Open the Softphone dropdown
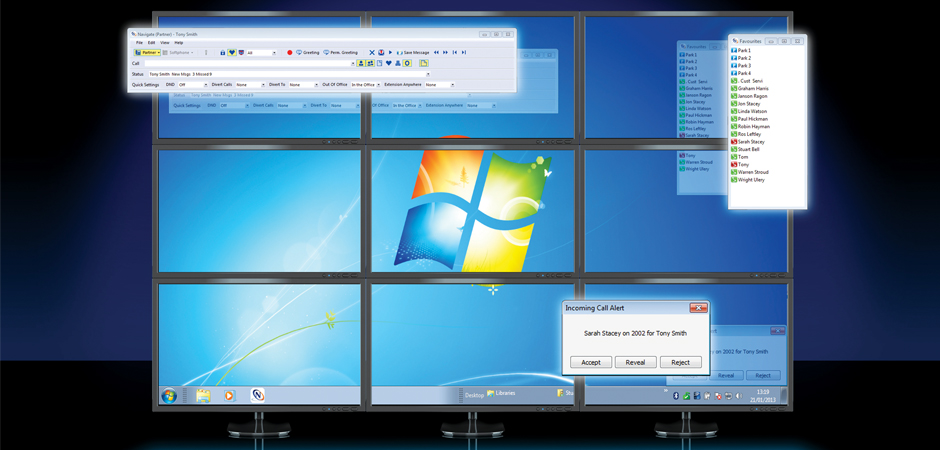 179,52
